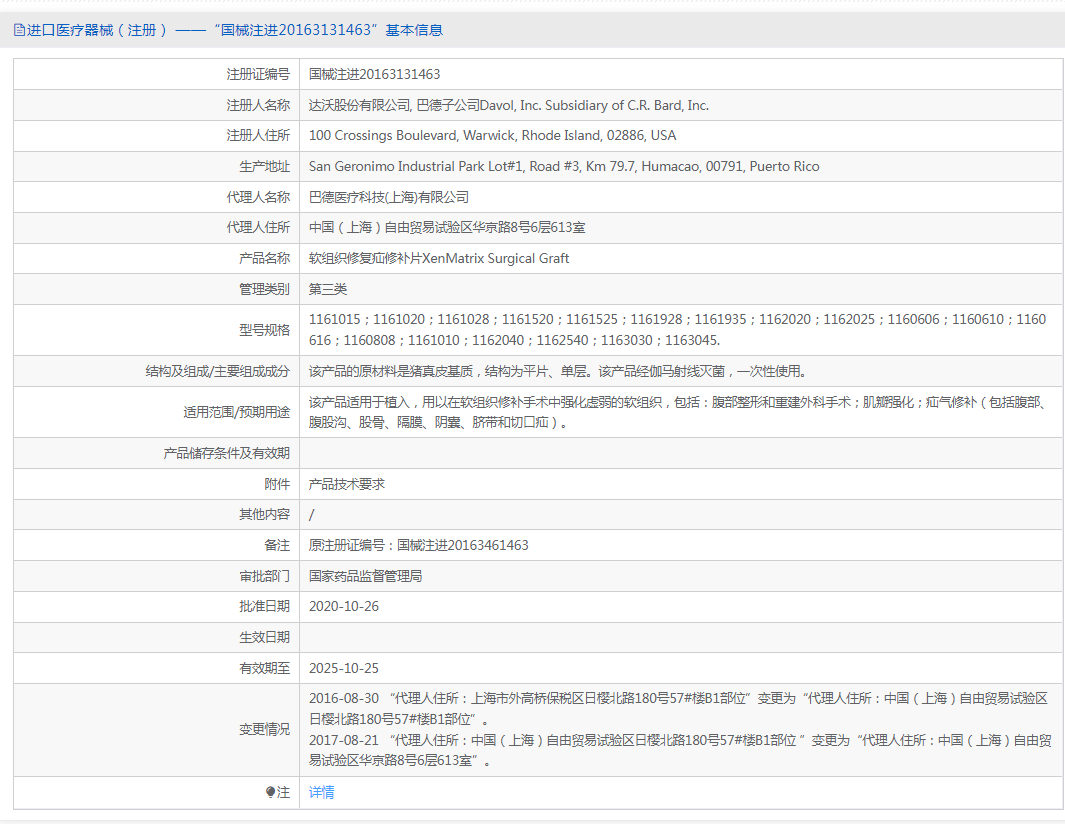This screenshot has height=824, width=1065.
Task: Click the 适用范围/预期用途 label
Action: pyautogui.click(x=236, y=412)
